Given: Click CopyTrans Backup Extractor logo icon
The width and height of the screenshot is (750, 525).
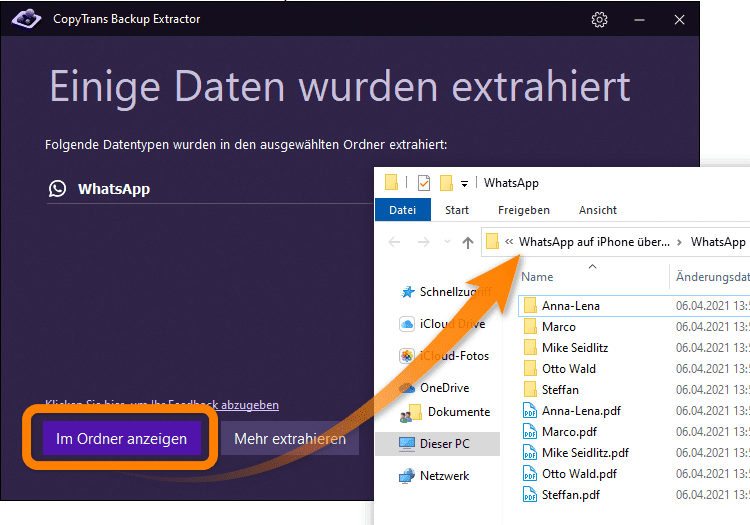Looking at the screenshot, I should click(26, 19).
